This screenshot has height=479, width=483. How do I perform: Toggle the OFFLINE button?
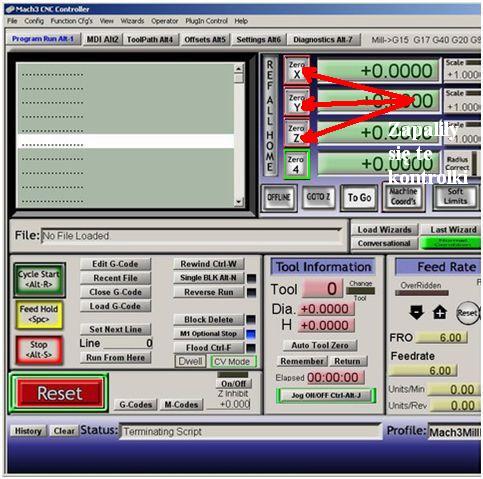[279, 197]
